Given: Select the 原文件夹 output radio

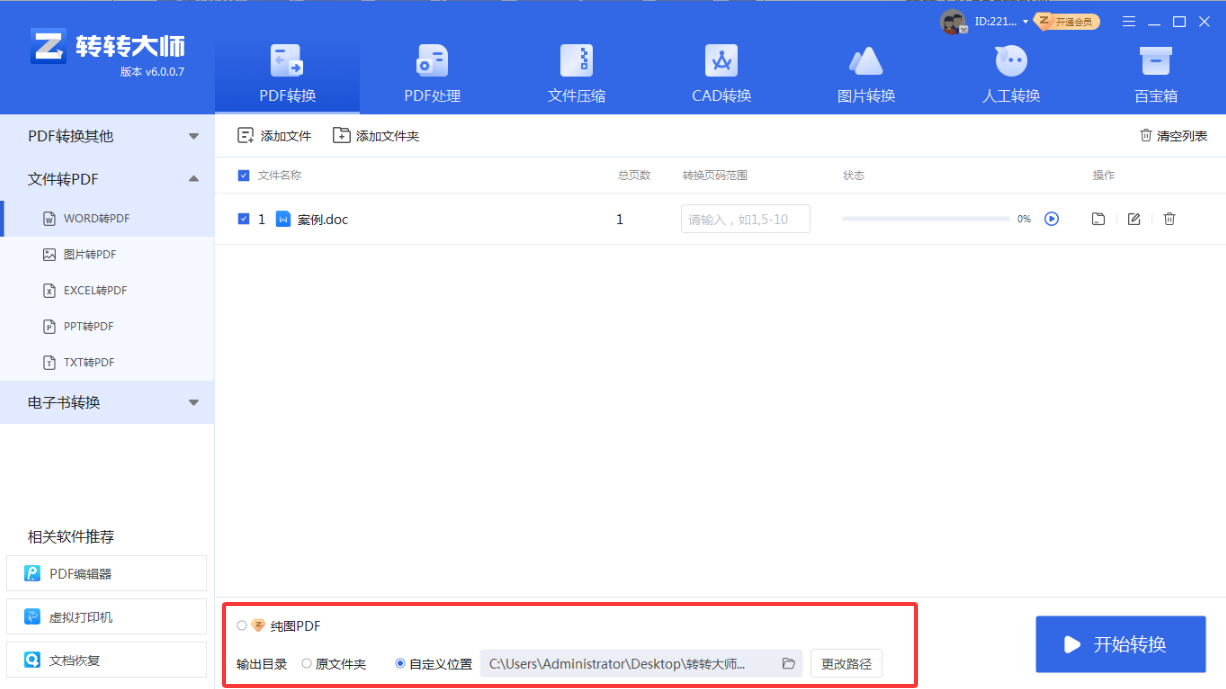Looking at the screenshot, I should point(306,663).
